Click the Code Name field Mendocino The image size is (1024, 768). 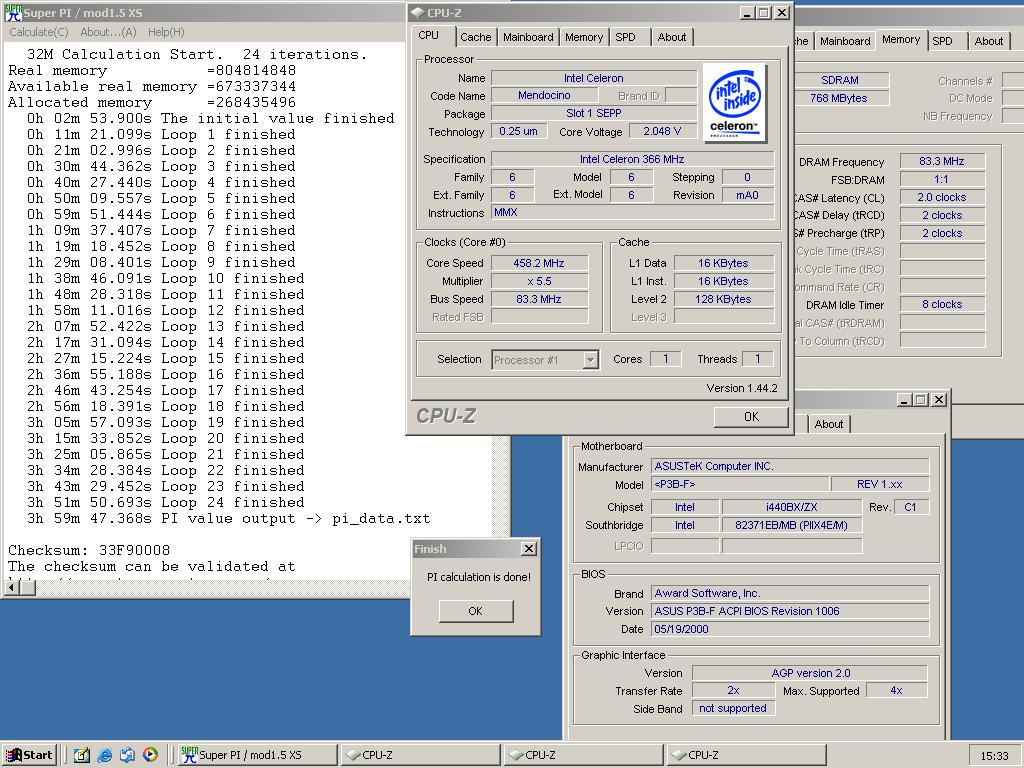(x=544, y=95)
